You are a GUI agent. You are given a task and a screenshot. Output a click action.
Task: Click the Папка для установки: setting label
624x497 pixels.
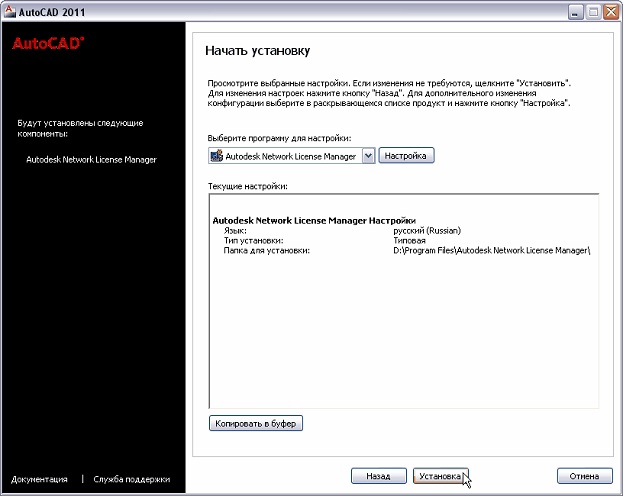pos(267,250)
